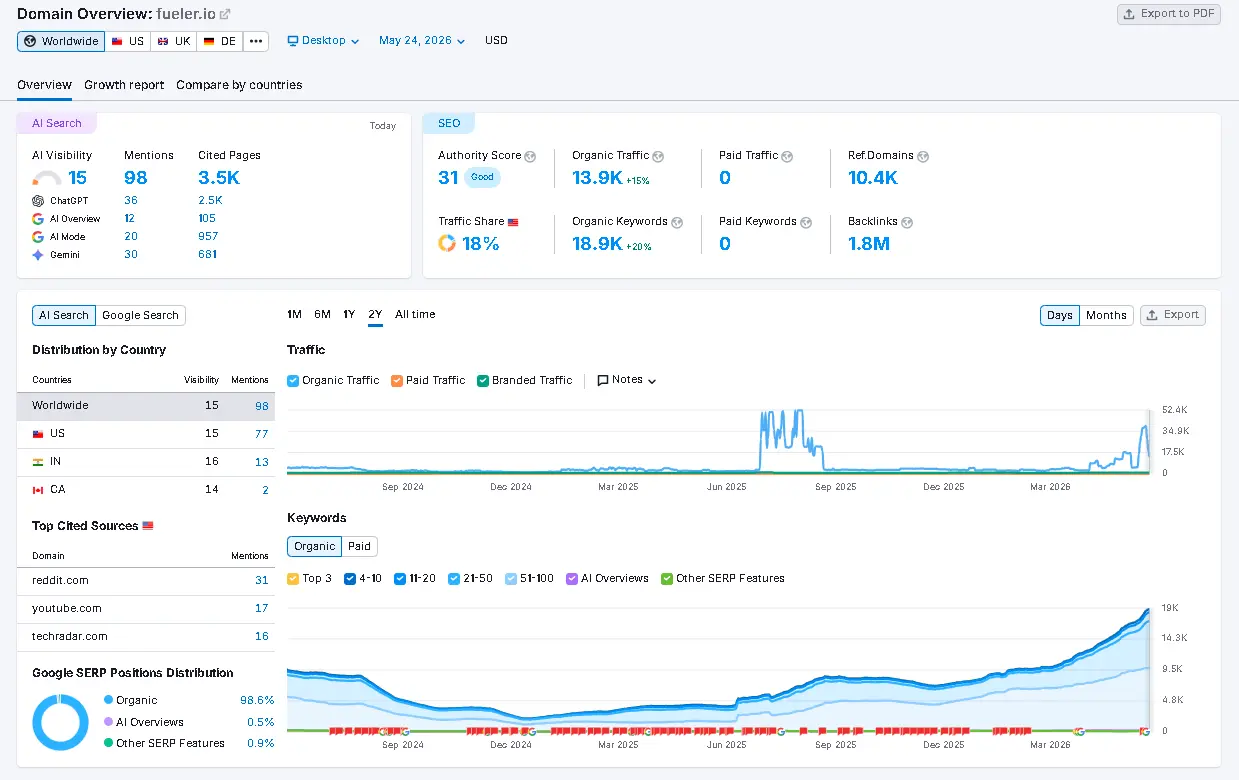
Task: Select the AI Search toggle tab
Action: click(64, 315)
